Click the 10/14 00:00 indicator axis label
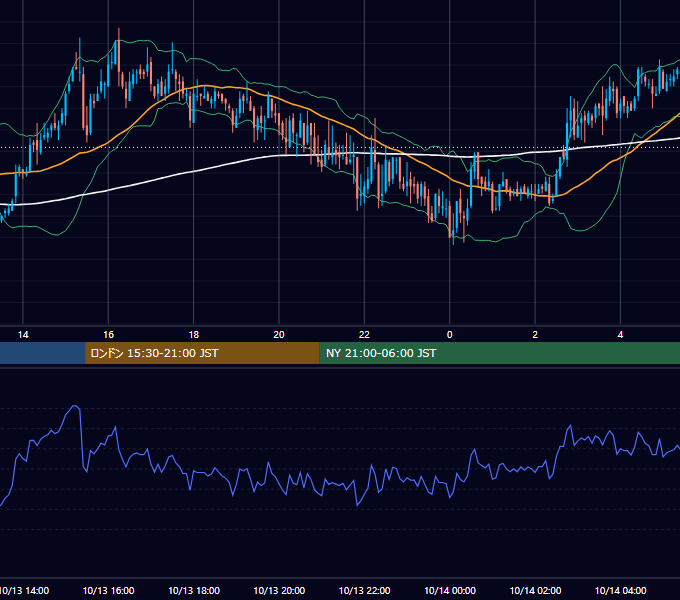 (450, 591)
